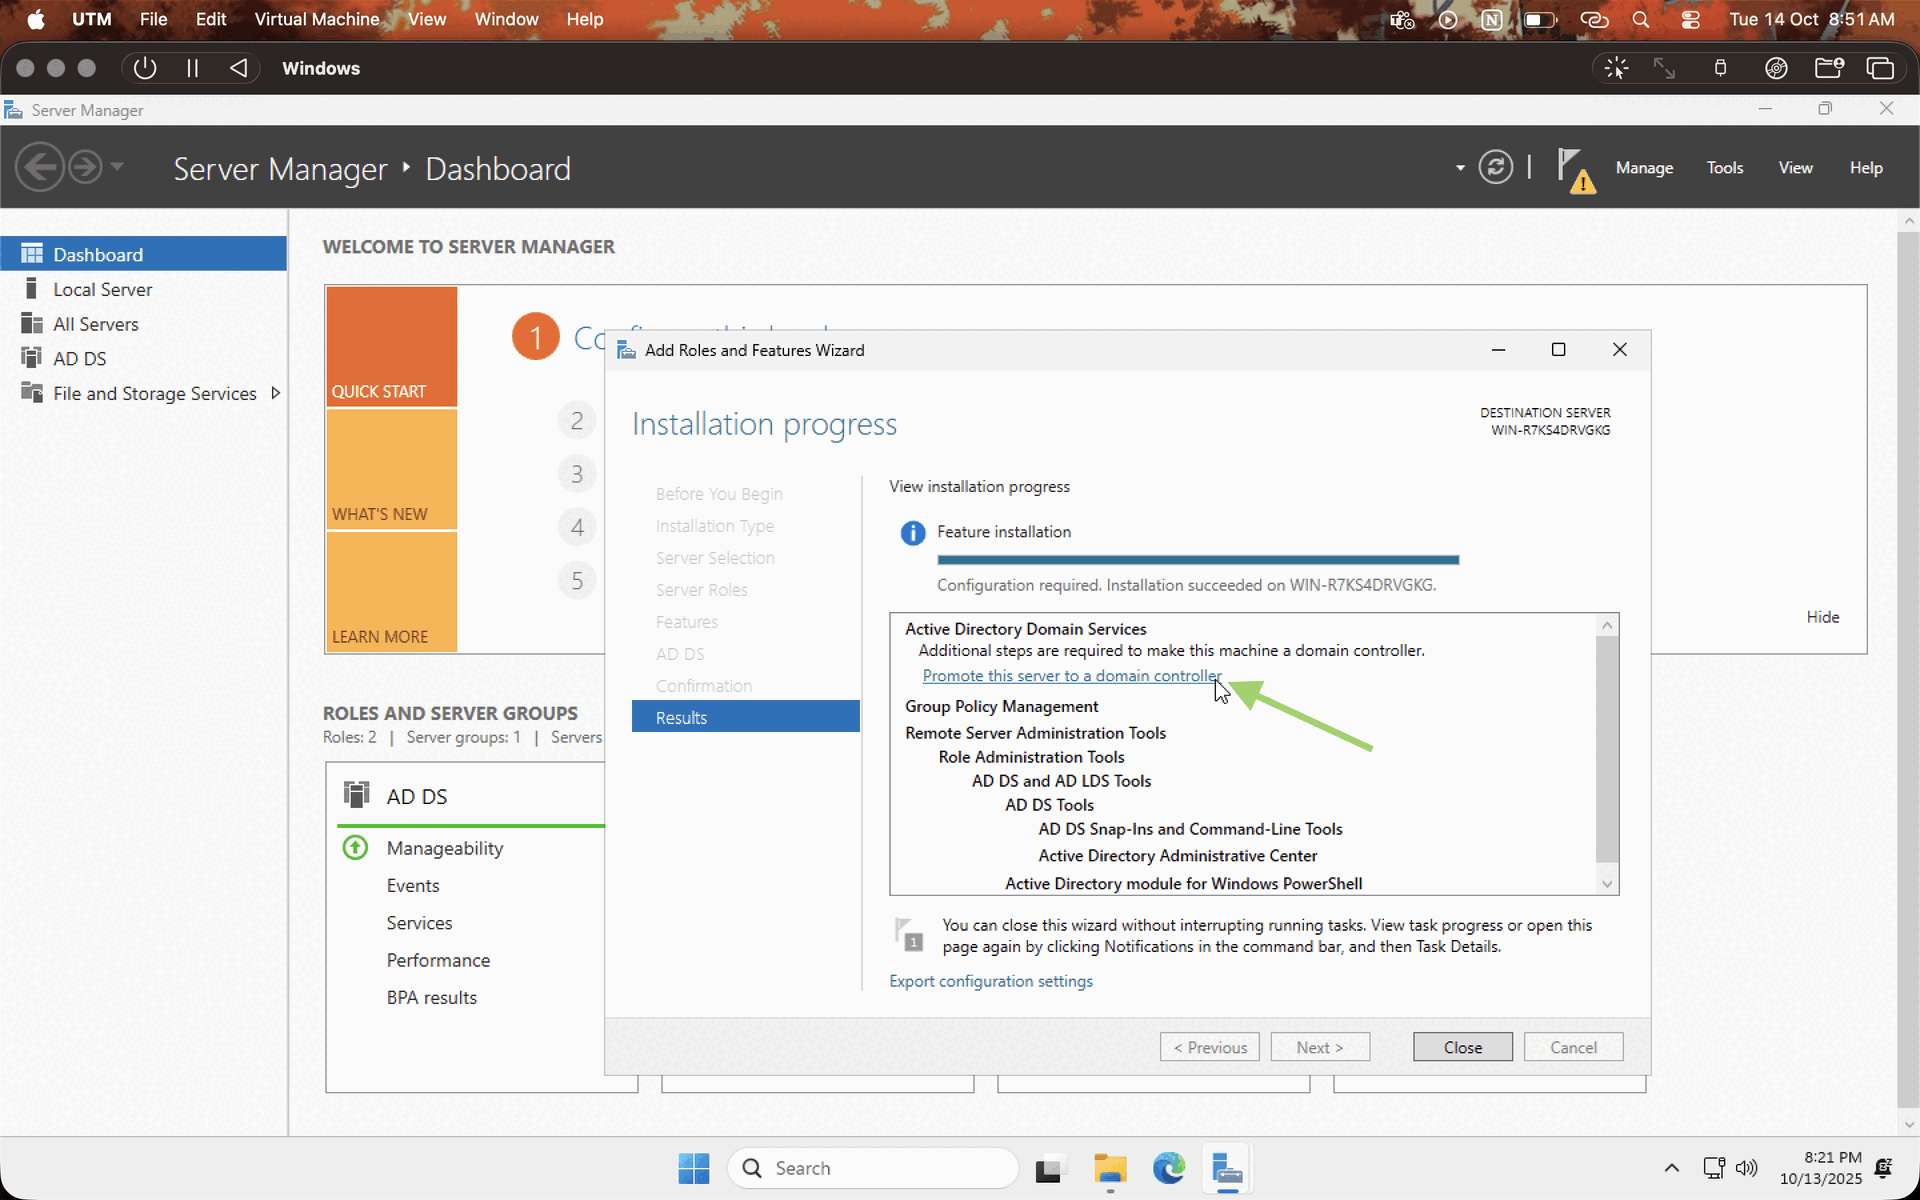The width and height of the screenshot is (1920, 1200).
Task: Click Export configuration settings link
Action: 990,981
